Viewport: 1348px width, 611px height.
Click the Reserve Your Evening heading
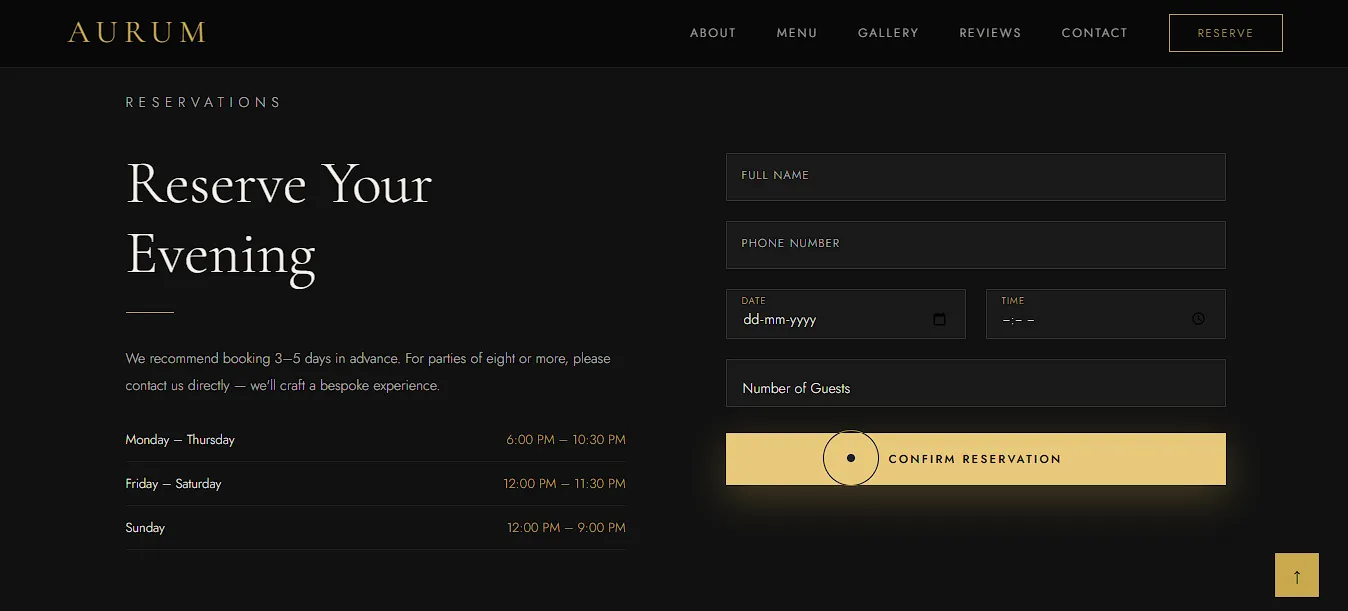(x=280, y=218)
